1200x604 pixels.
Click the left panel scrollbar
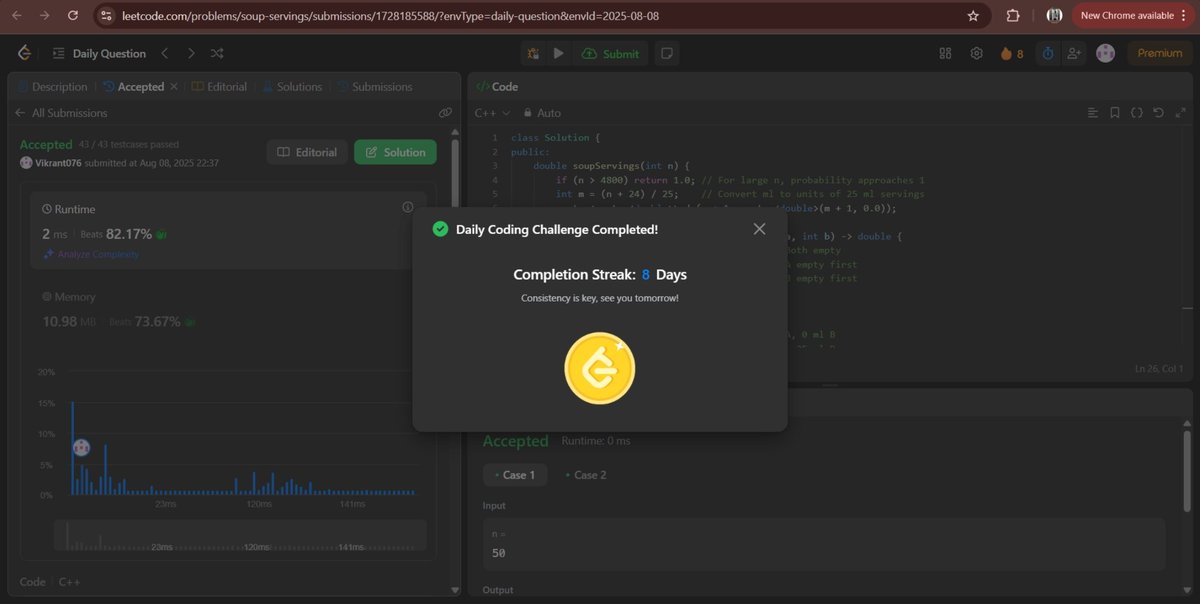pos(456,175)
